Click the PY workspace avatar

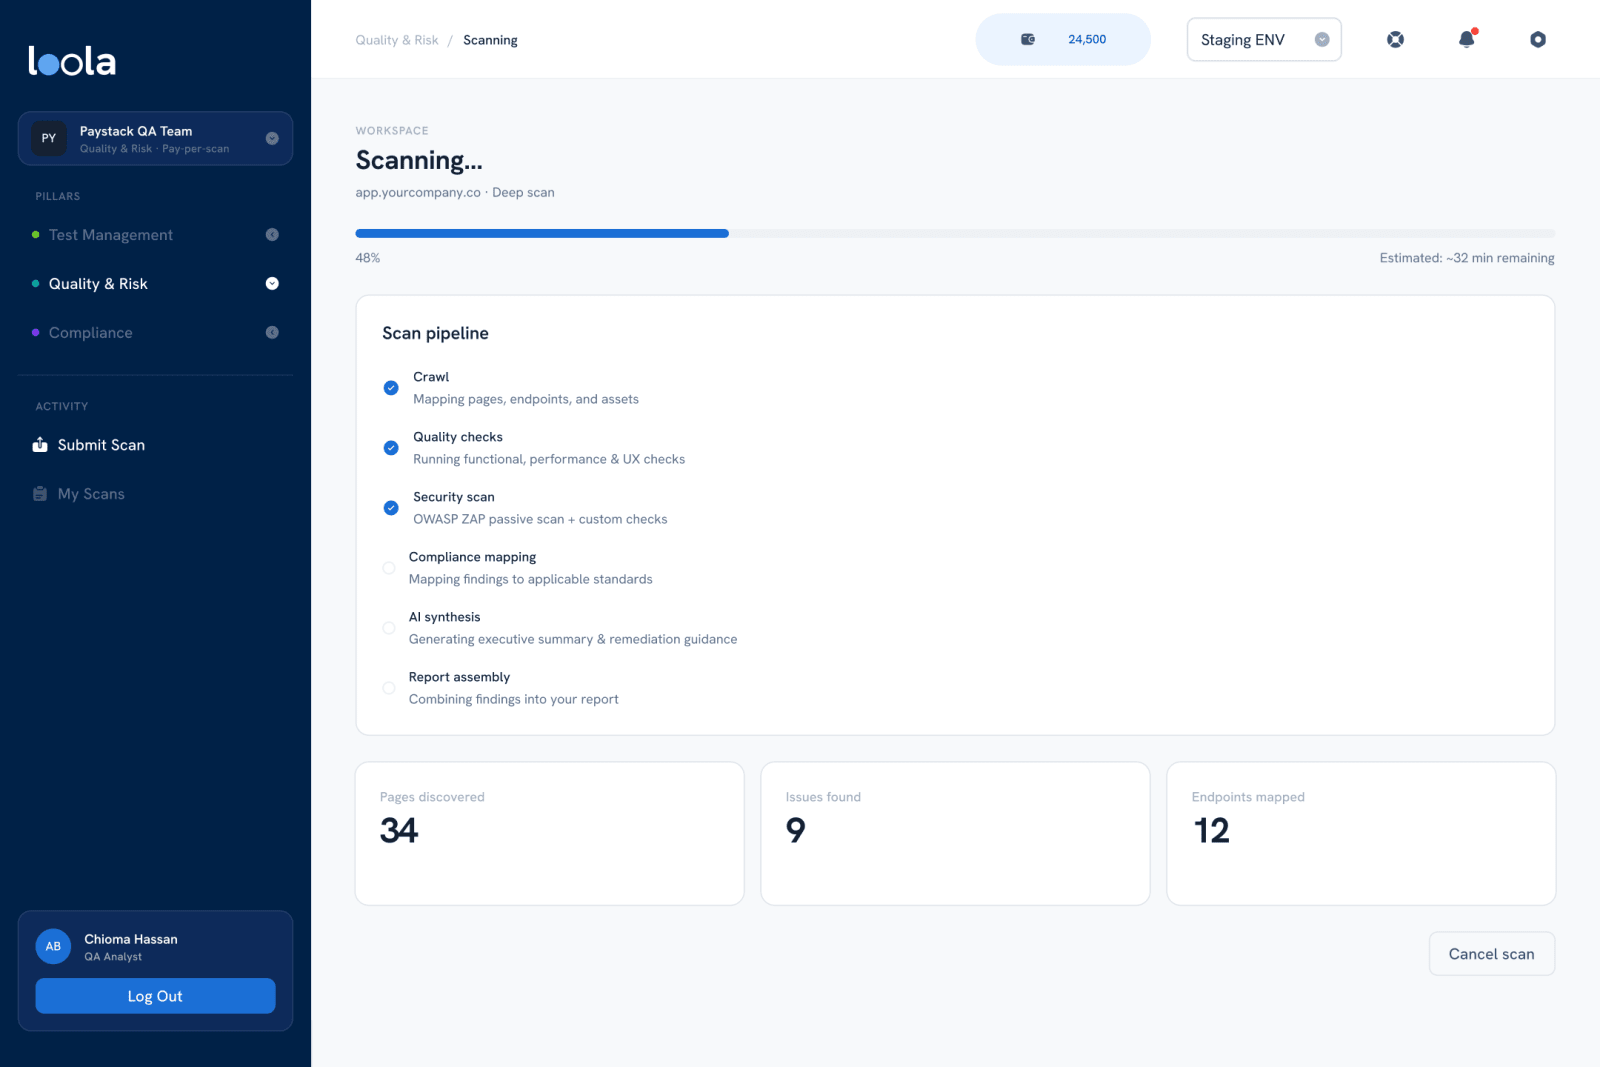49,138
